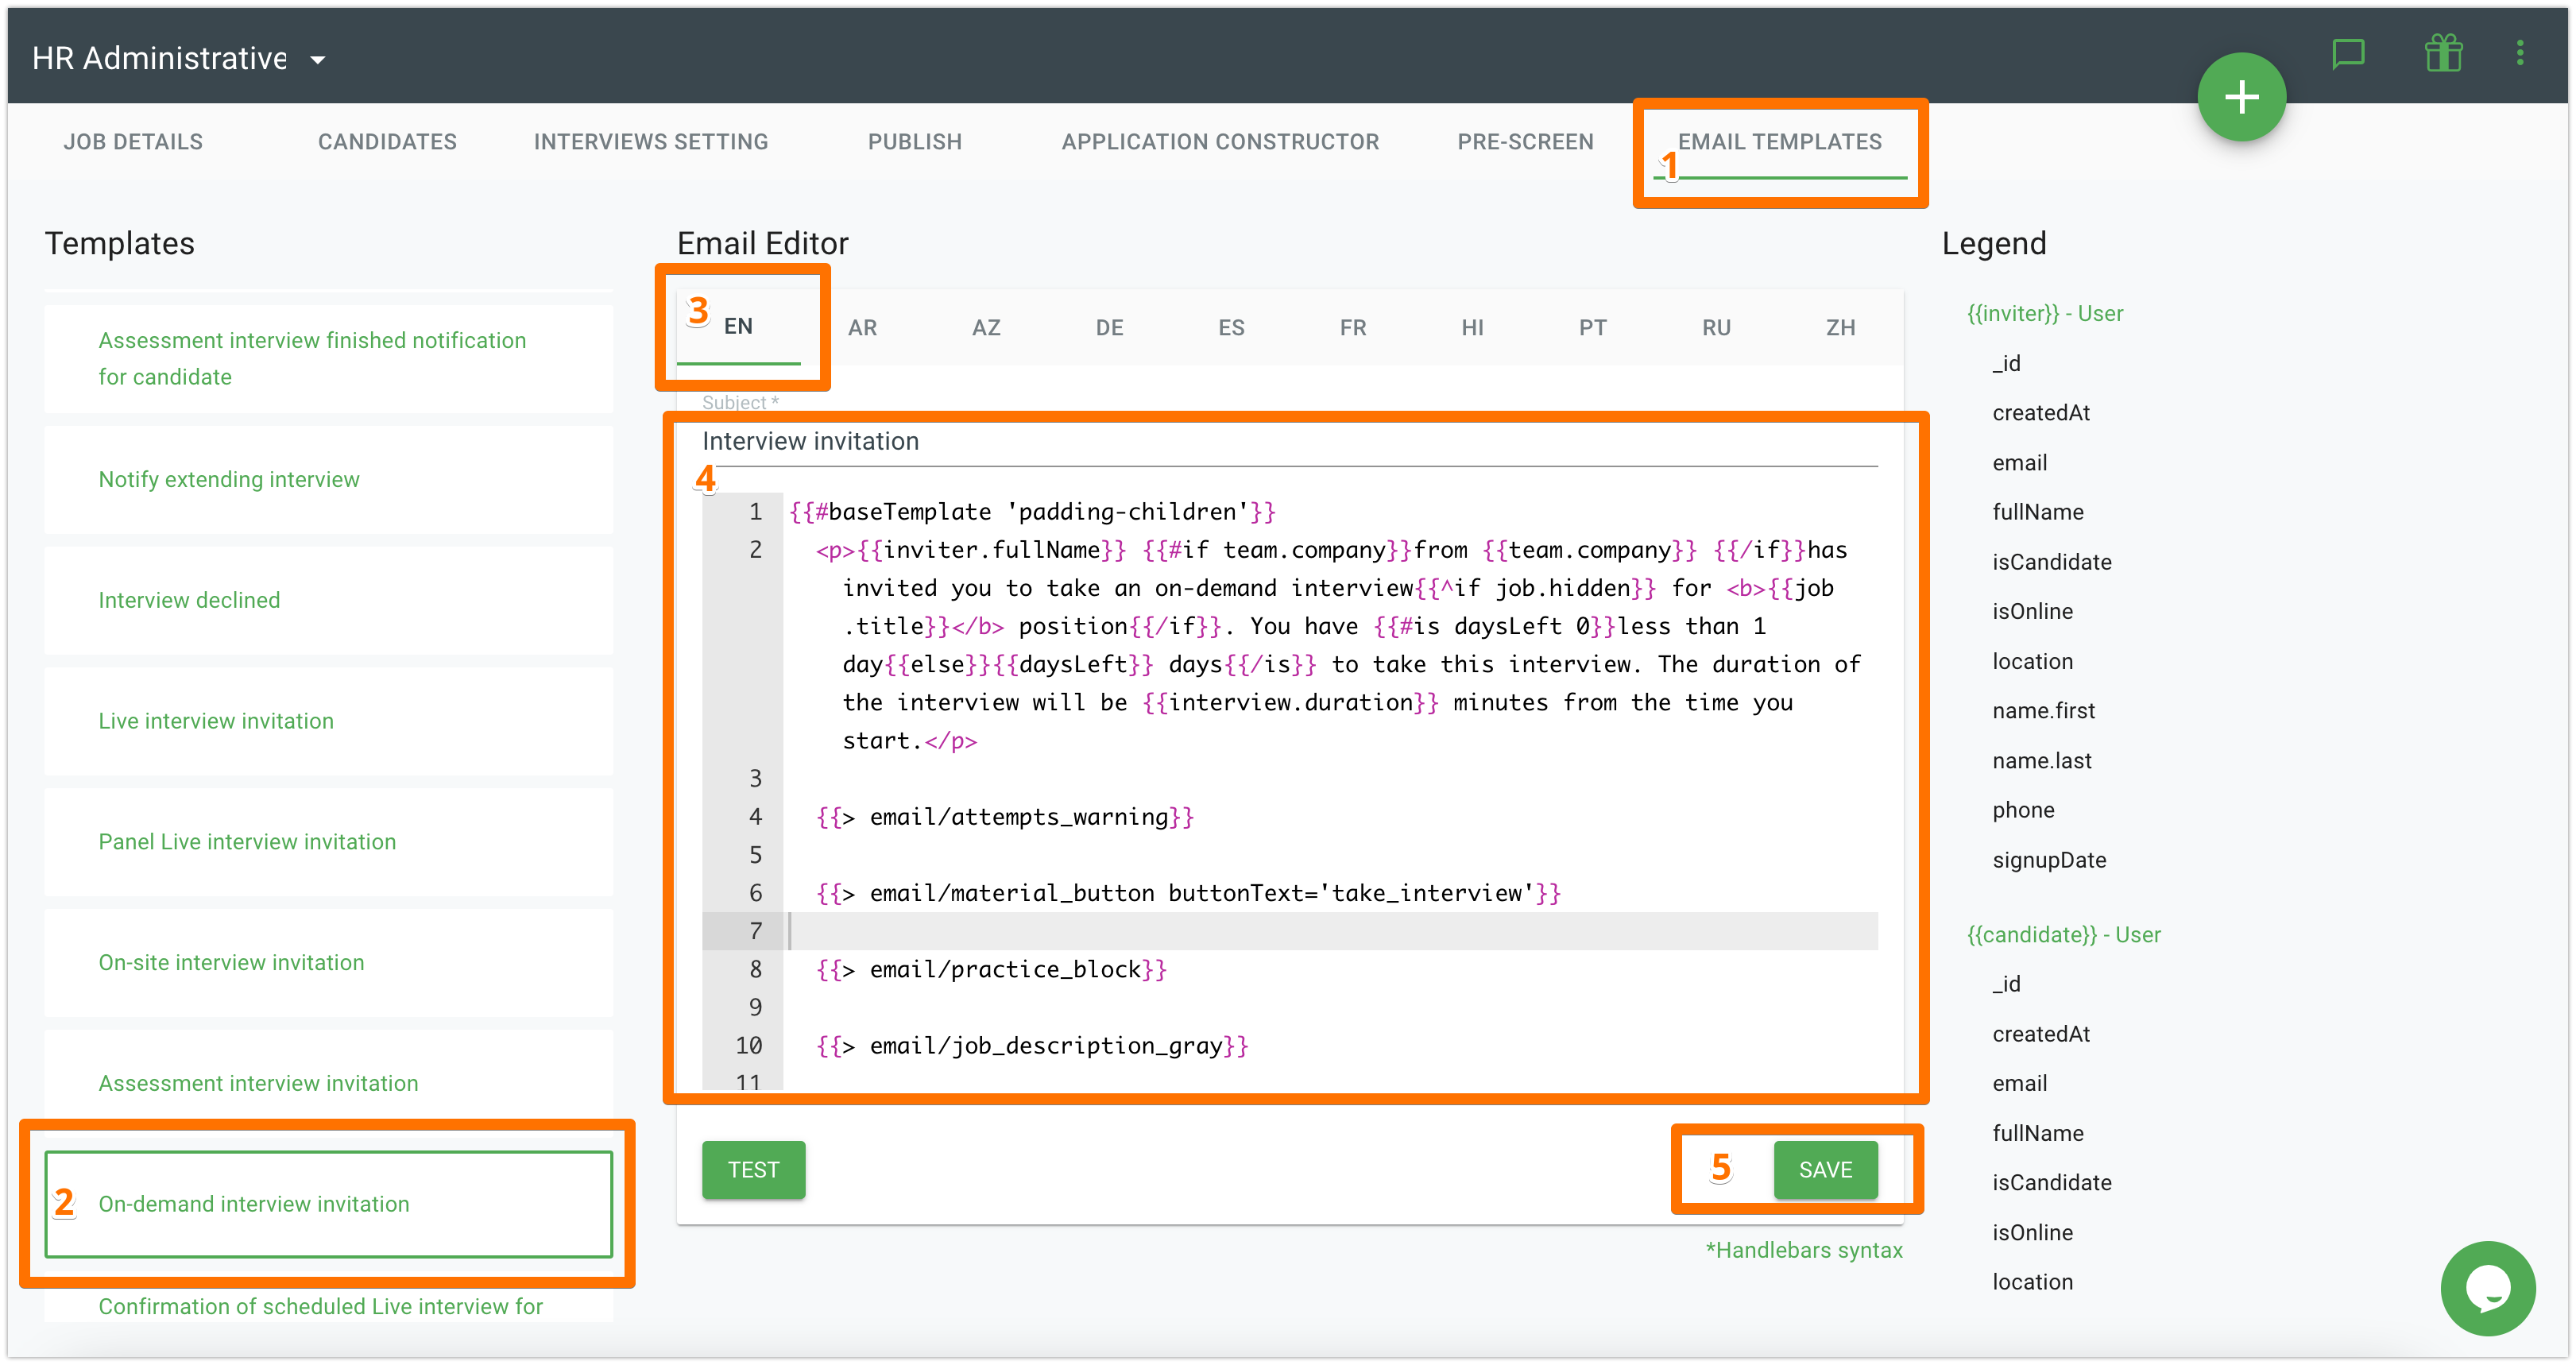
Task: Open the chat message icon in header
Action: click(x=2347, y=53)
